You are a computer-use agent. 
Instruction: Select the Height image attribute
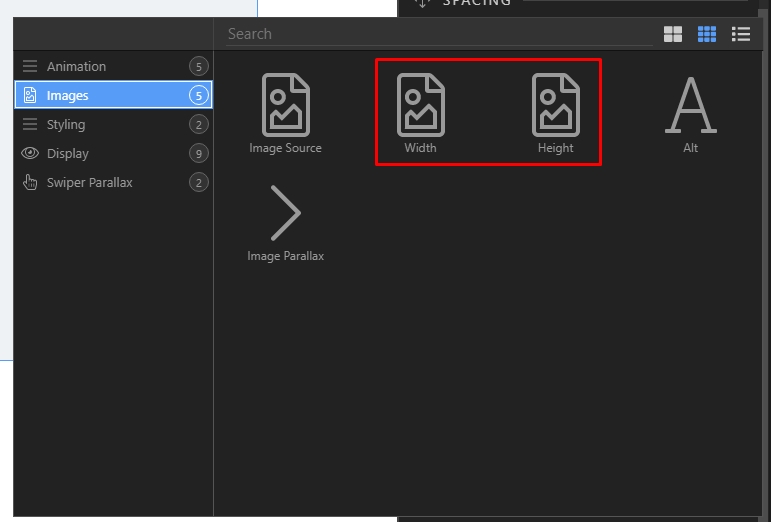point(556,114)
